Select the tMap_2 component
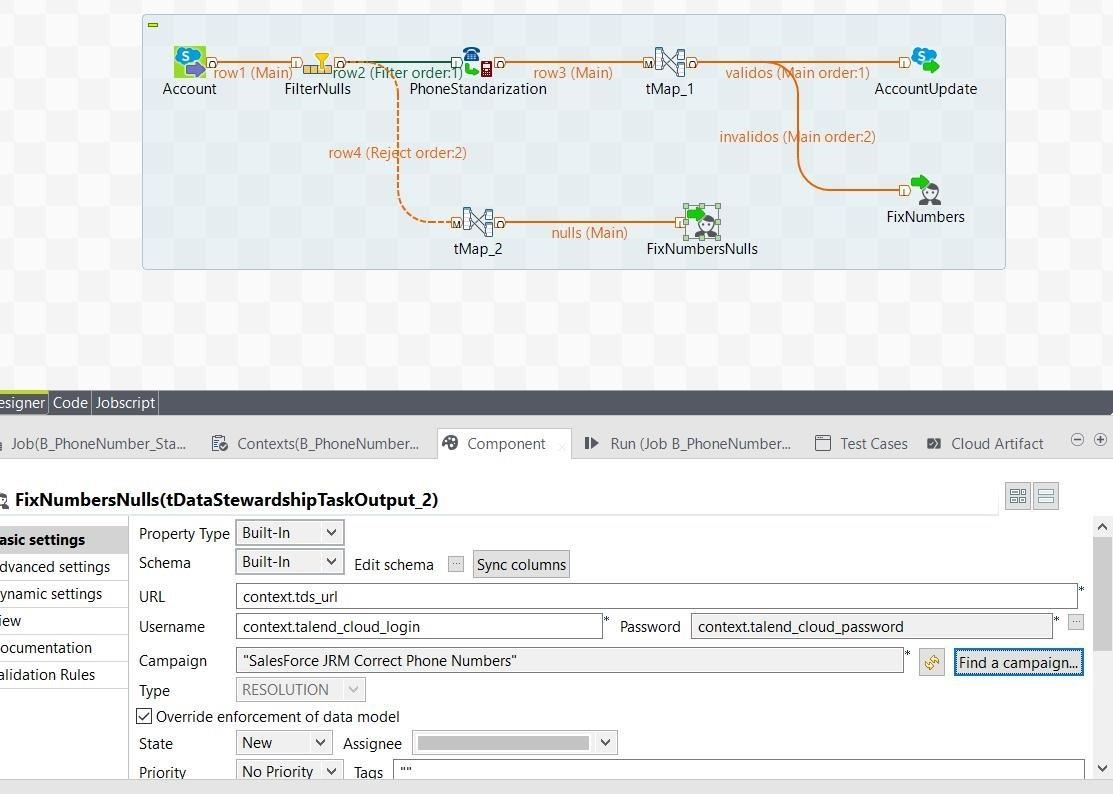Image resolution: width=1113 pixels, height=794 pixels. [x=477, y=222]
